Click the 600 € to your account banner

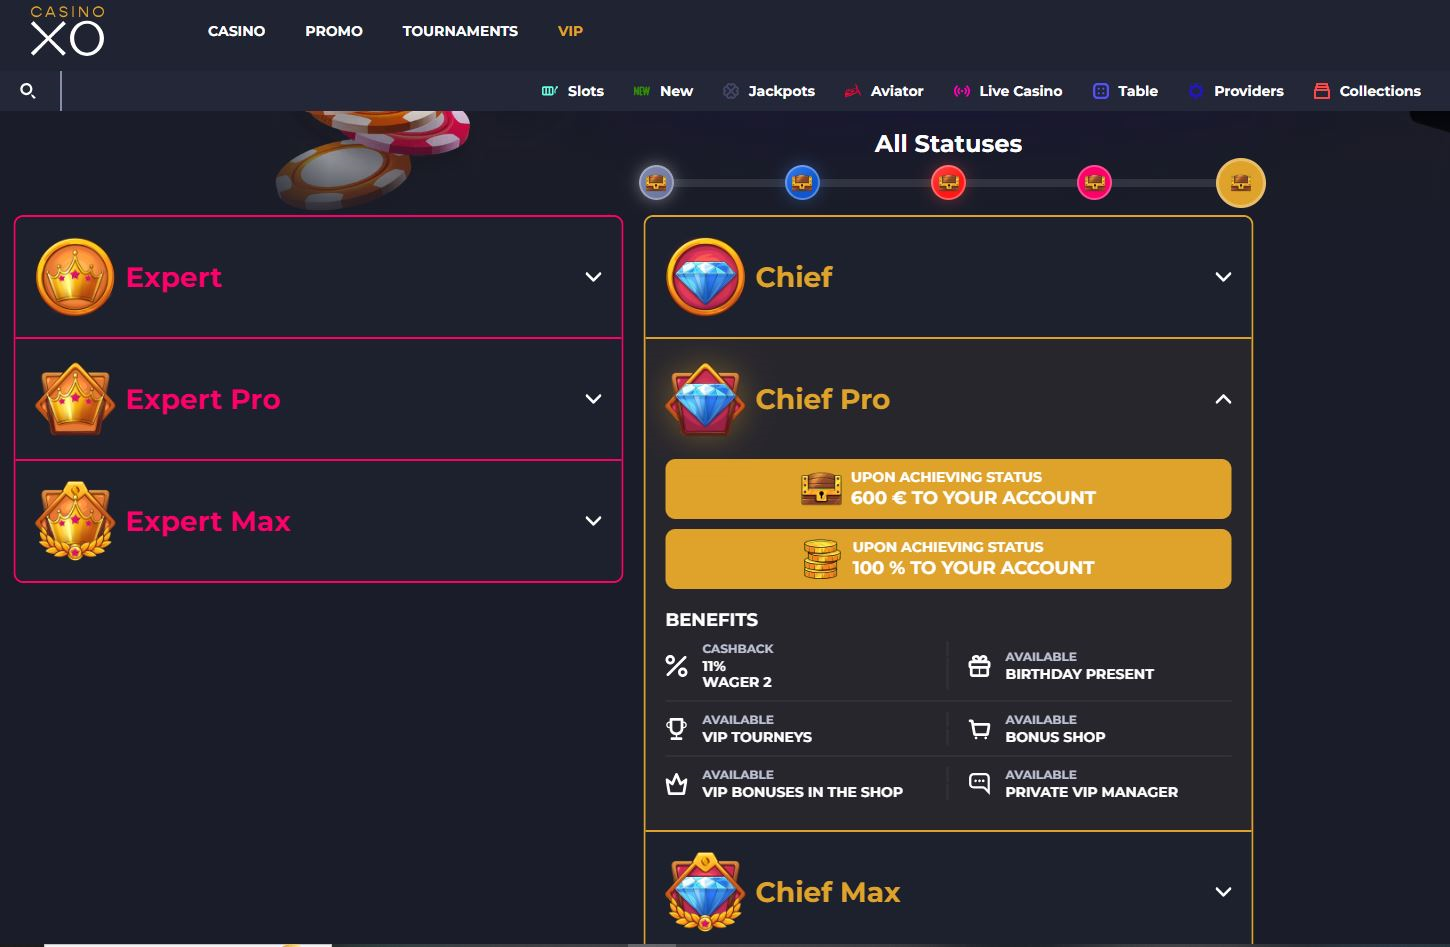pos(948,489)
